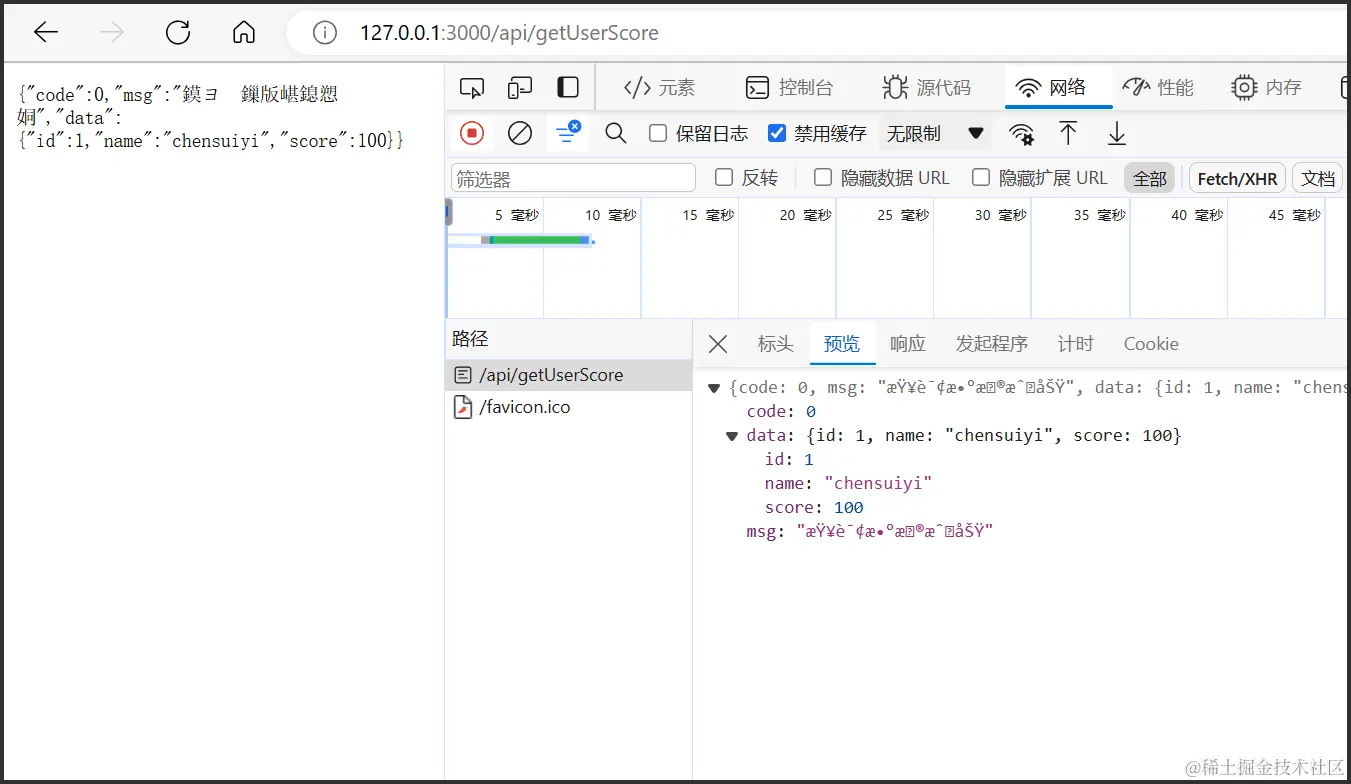Toggle the network filter icon
This screenshot has height=784, width=1351.
[x=568, y=133]
